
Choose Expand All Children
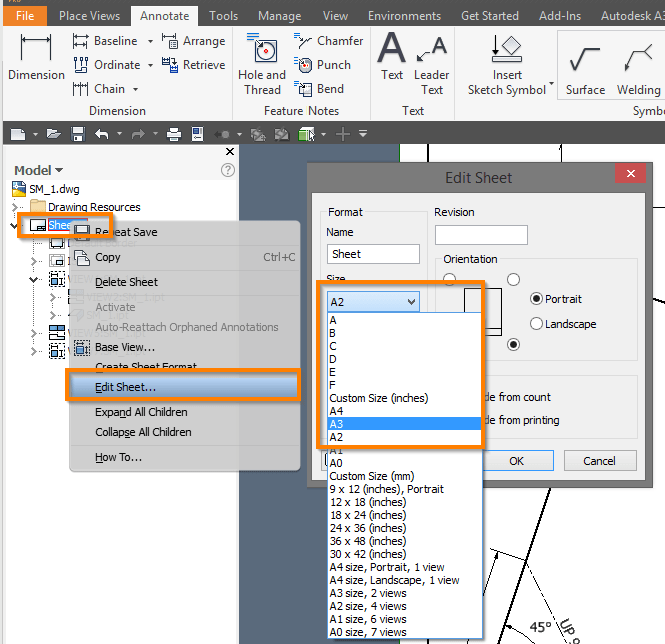185,412
